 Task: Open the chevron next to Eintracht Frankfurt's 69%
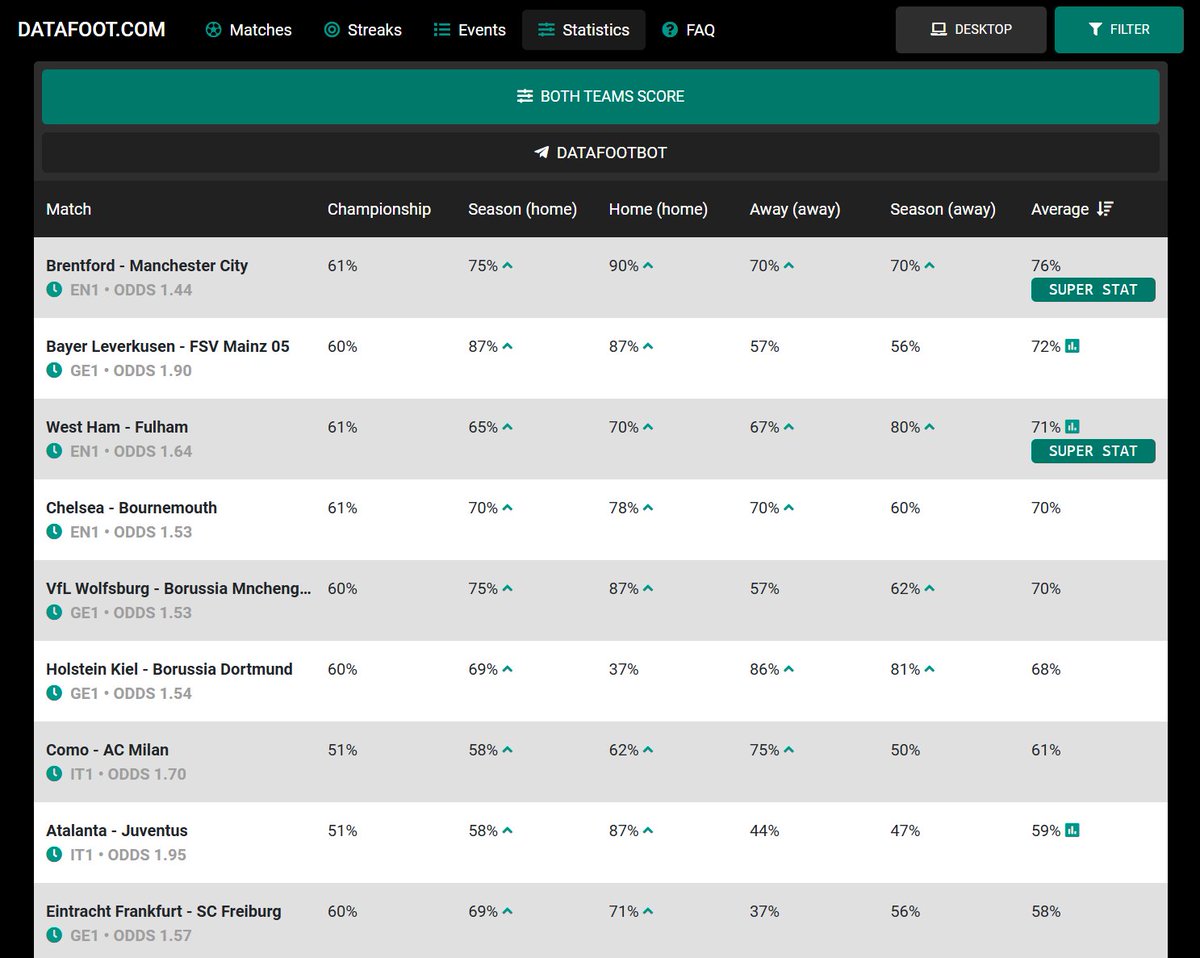click(x=508, y=910)
